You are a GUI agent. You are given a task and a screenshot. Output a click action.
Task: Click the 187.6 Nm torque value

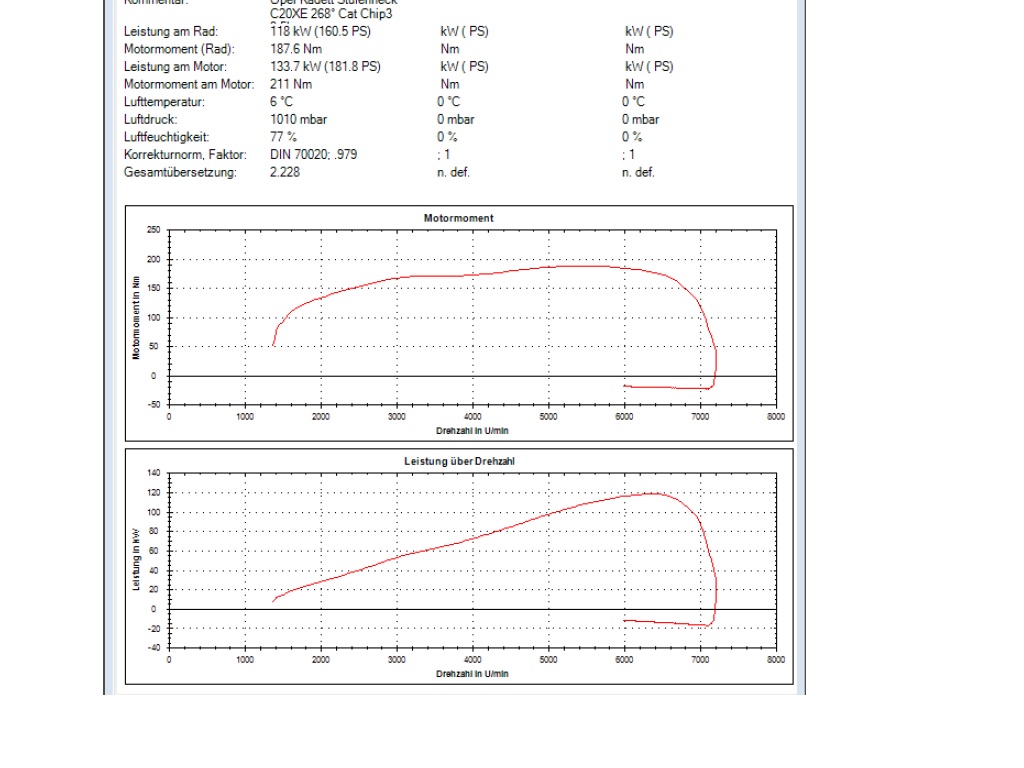296,49
